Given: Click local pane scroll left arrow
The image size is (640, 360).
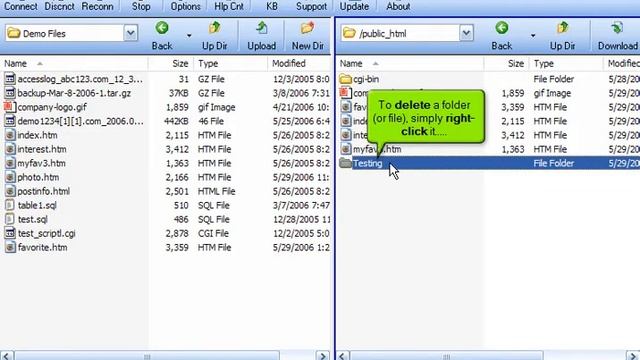Looking at the screenshot, I should coord(7,356).
